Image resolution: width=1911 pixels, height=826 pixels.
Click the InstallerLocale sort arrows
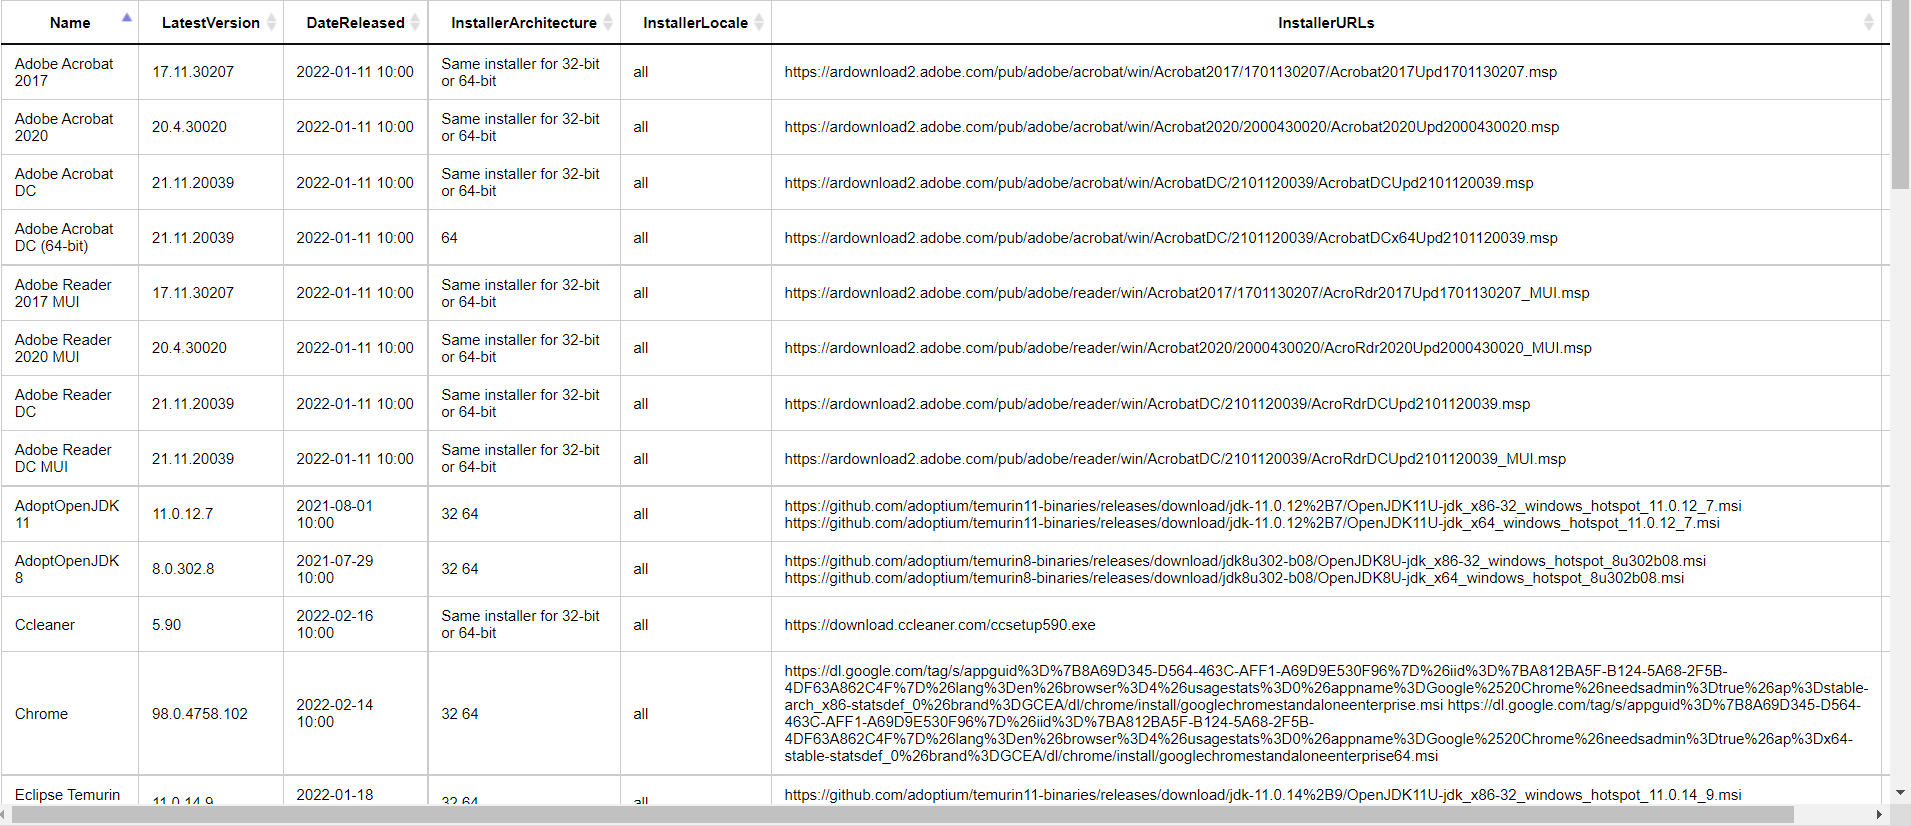759,22
